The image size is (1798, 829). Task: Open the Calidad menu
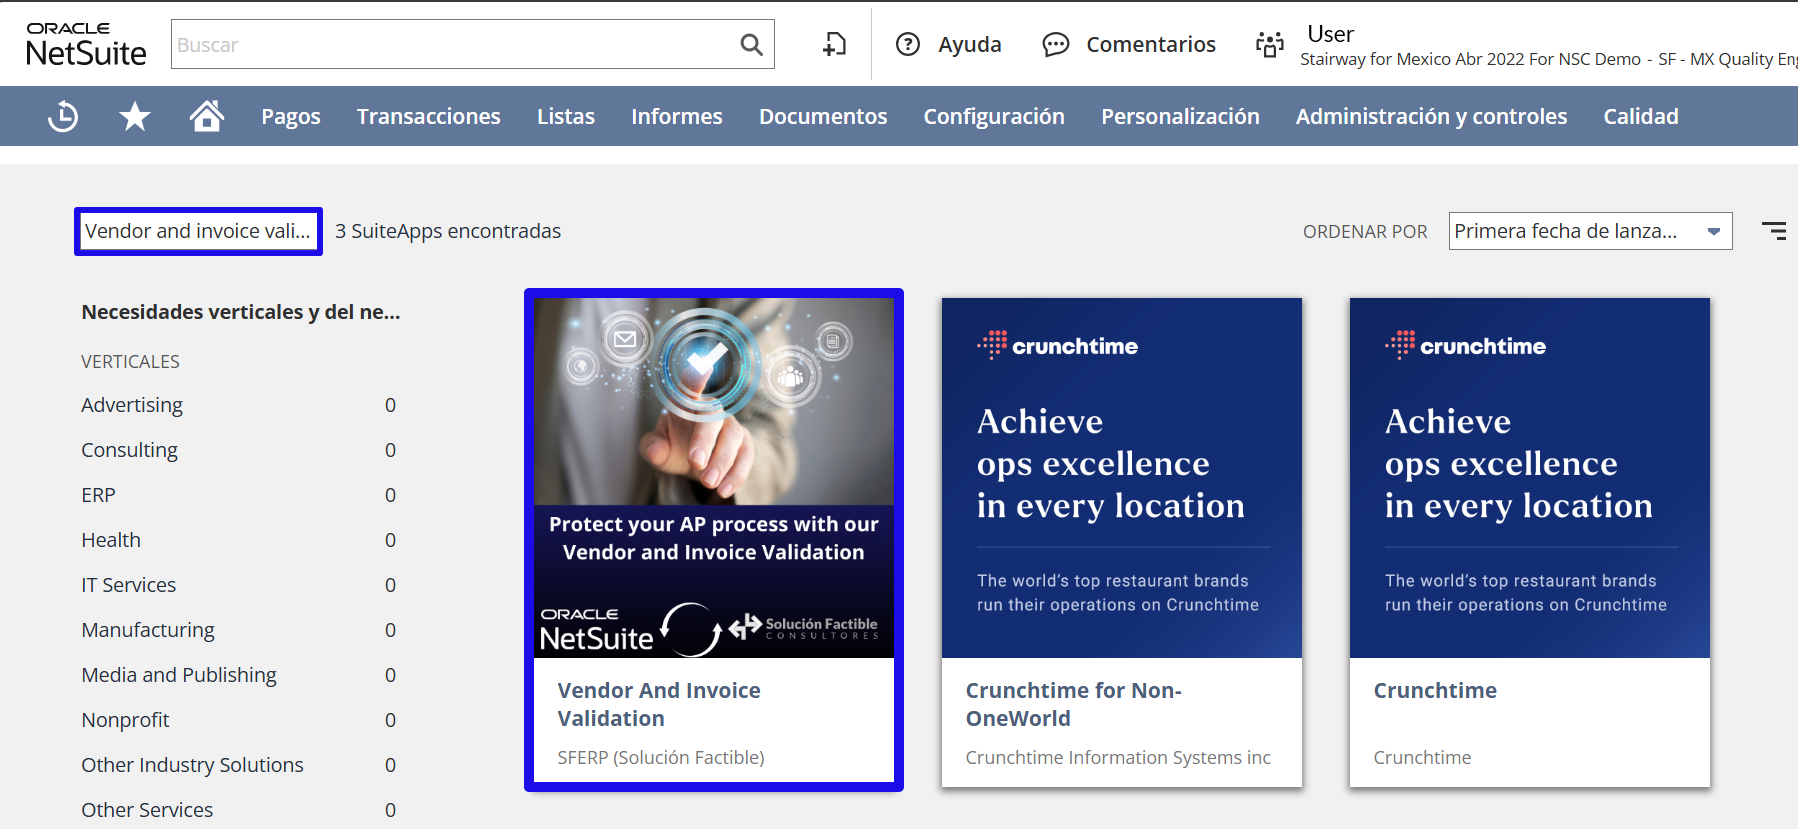point(1640,117)
